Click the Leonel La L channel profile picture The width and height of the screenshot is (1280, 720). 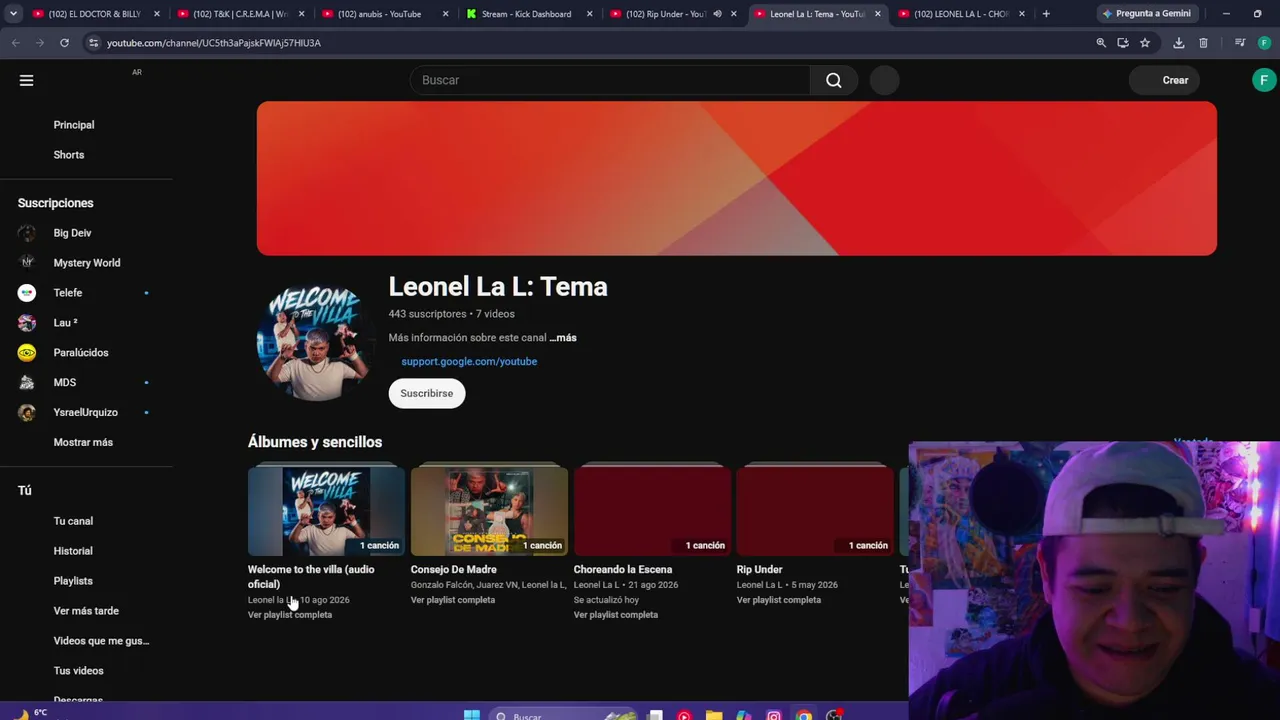pyautogui.click(x=316, y=341)
